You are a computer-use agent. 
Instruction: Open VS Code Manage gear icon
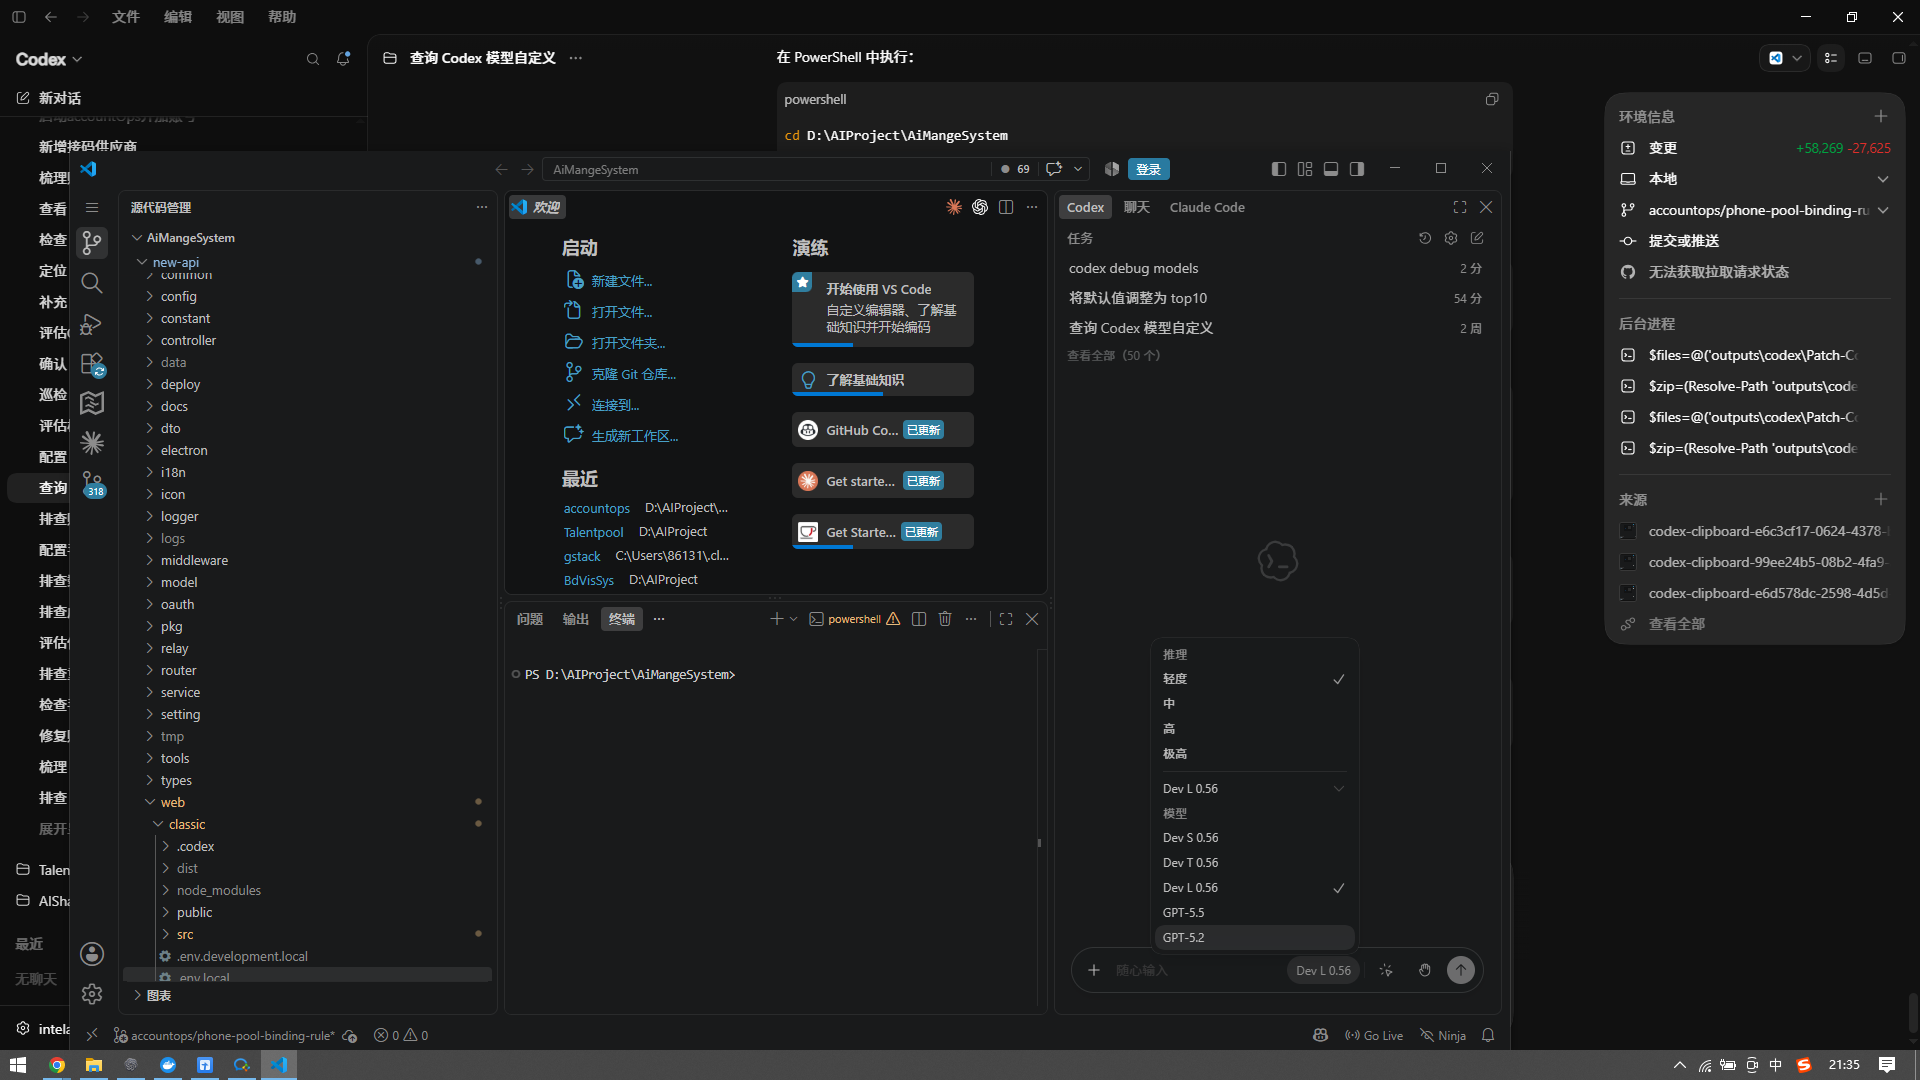92,994
